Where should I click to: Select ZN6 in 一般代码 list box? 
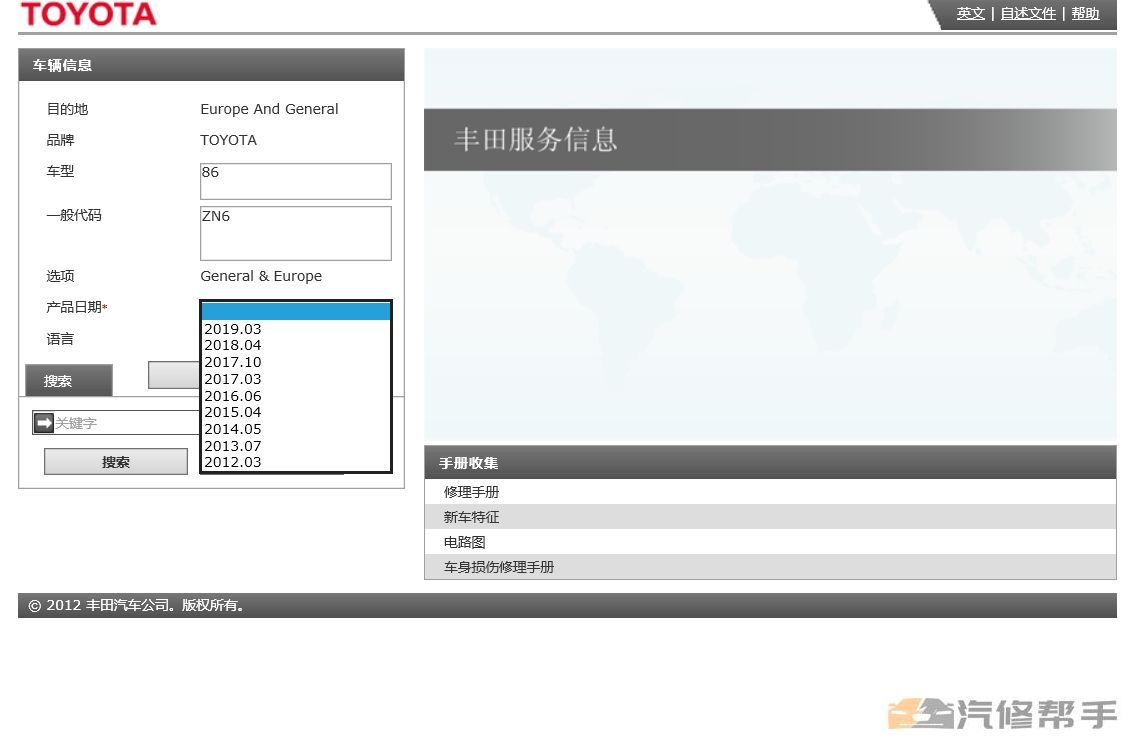point(296,216)
